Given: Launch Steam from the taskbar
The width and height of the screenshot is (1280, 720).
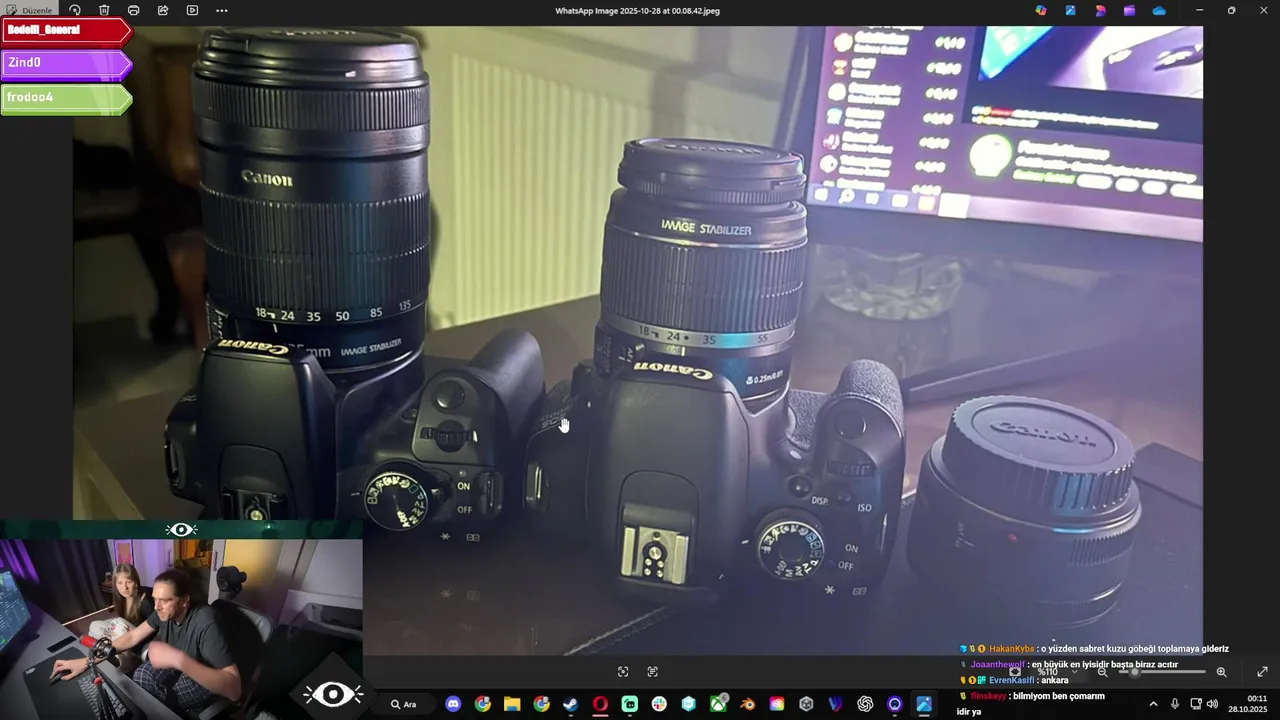Looking at the screenshot, I should tap(571, 704).
